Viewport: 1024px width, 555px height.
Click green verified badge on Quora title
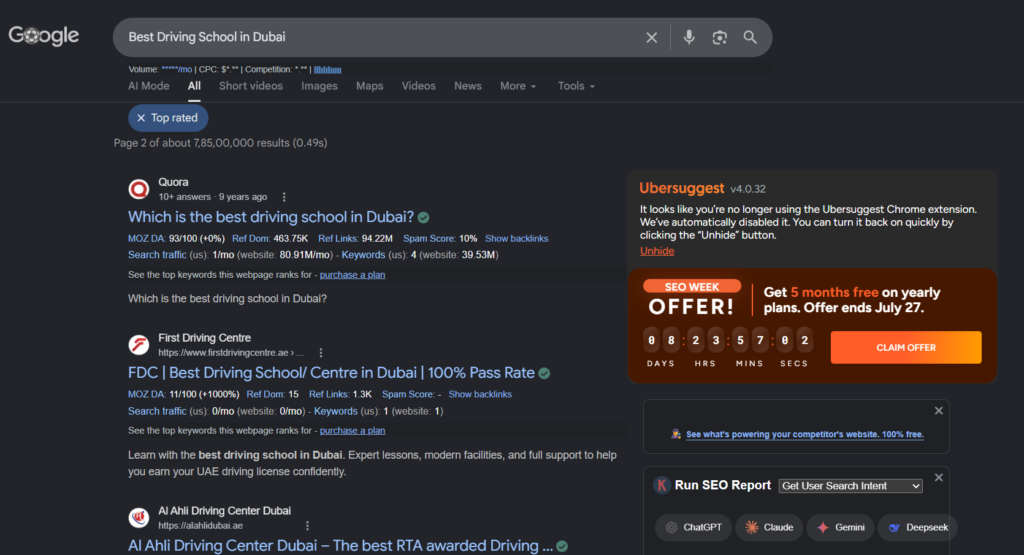[424, 217]
